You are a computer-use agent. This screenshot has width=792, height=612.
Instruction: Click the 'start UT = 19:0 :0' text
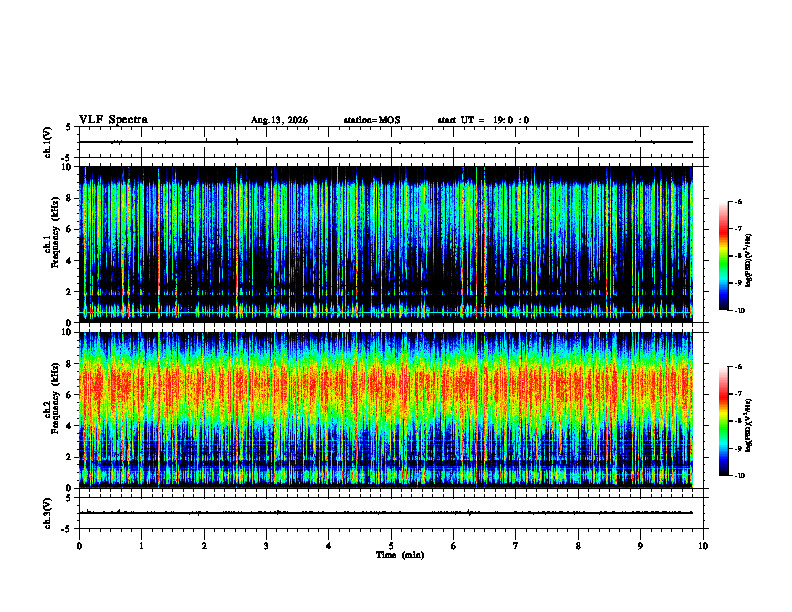pos(483,120)
